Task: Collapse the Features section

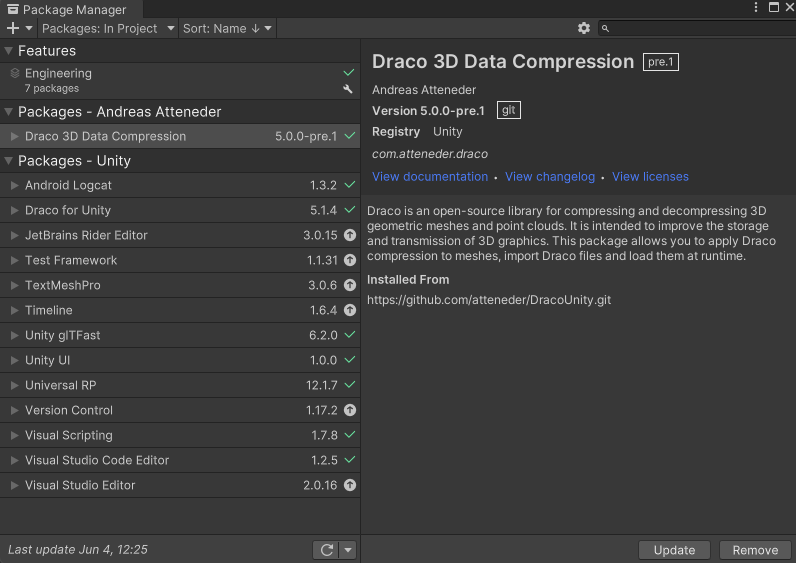Action: coord(9,51)
